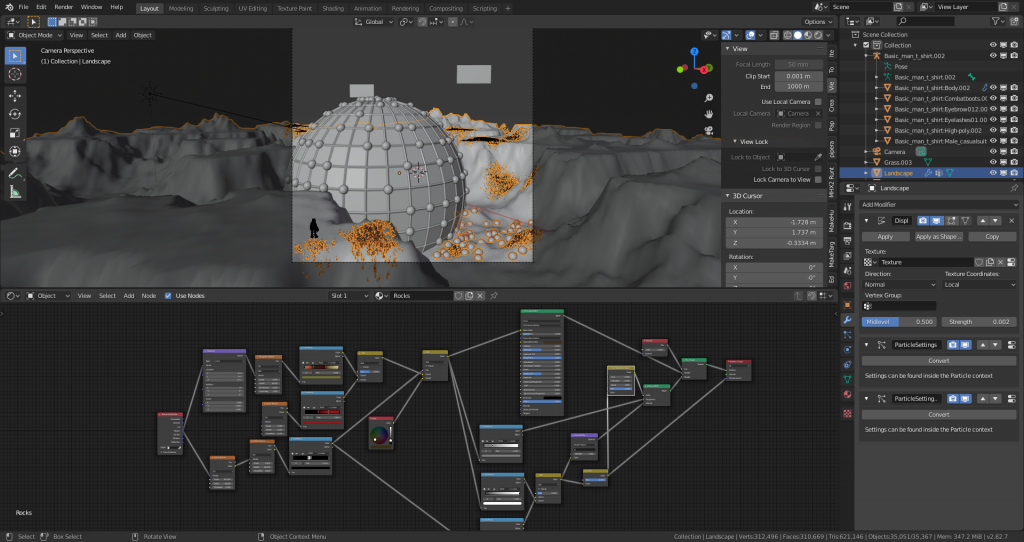This screenshot has height=542, width=1024.
Task: Open the Object Mode dropdown
Action: 37,35
